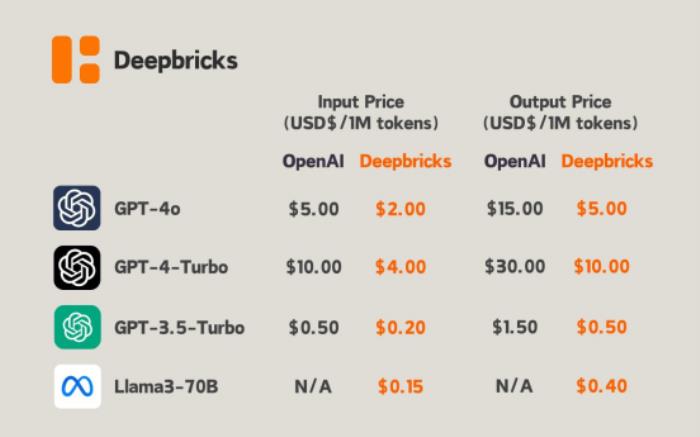This screenshot has height=437, width=700.
Task: Click the Deepbricks brand name text
Action: (176, 61)
